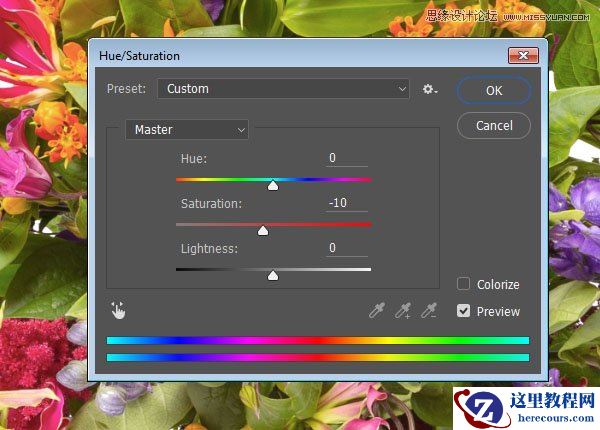Click the upper color spectrum bar

[x=318, y=340]
